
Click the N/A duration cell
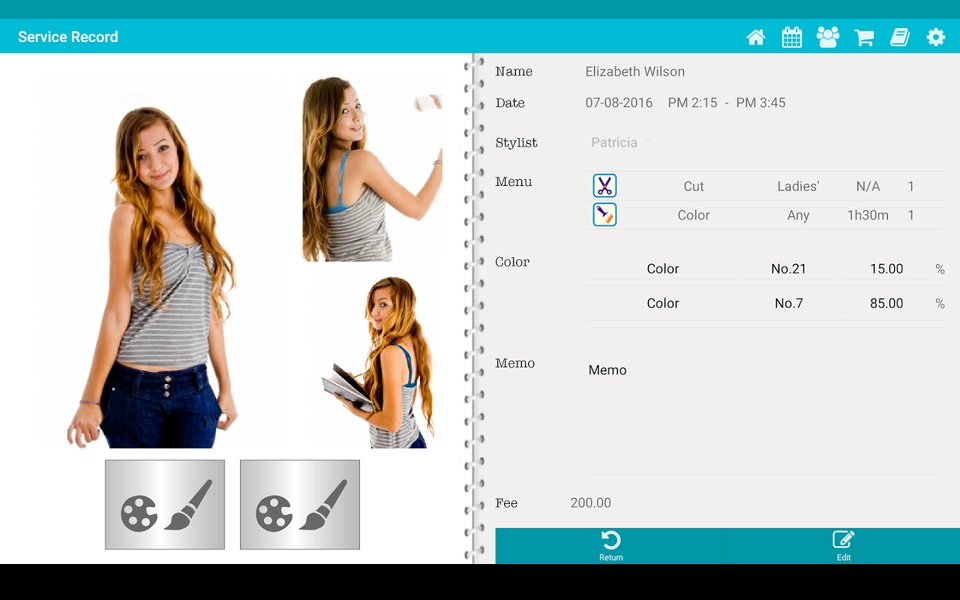point(868,186)
